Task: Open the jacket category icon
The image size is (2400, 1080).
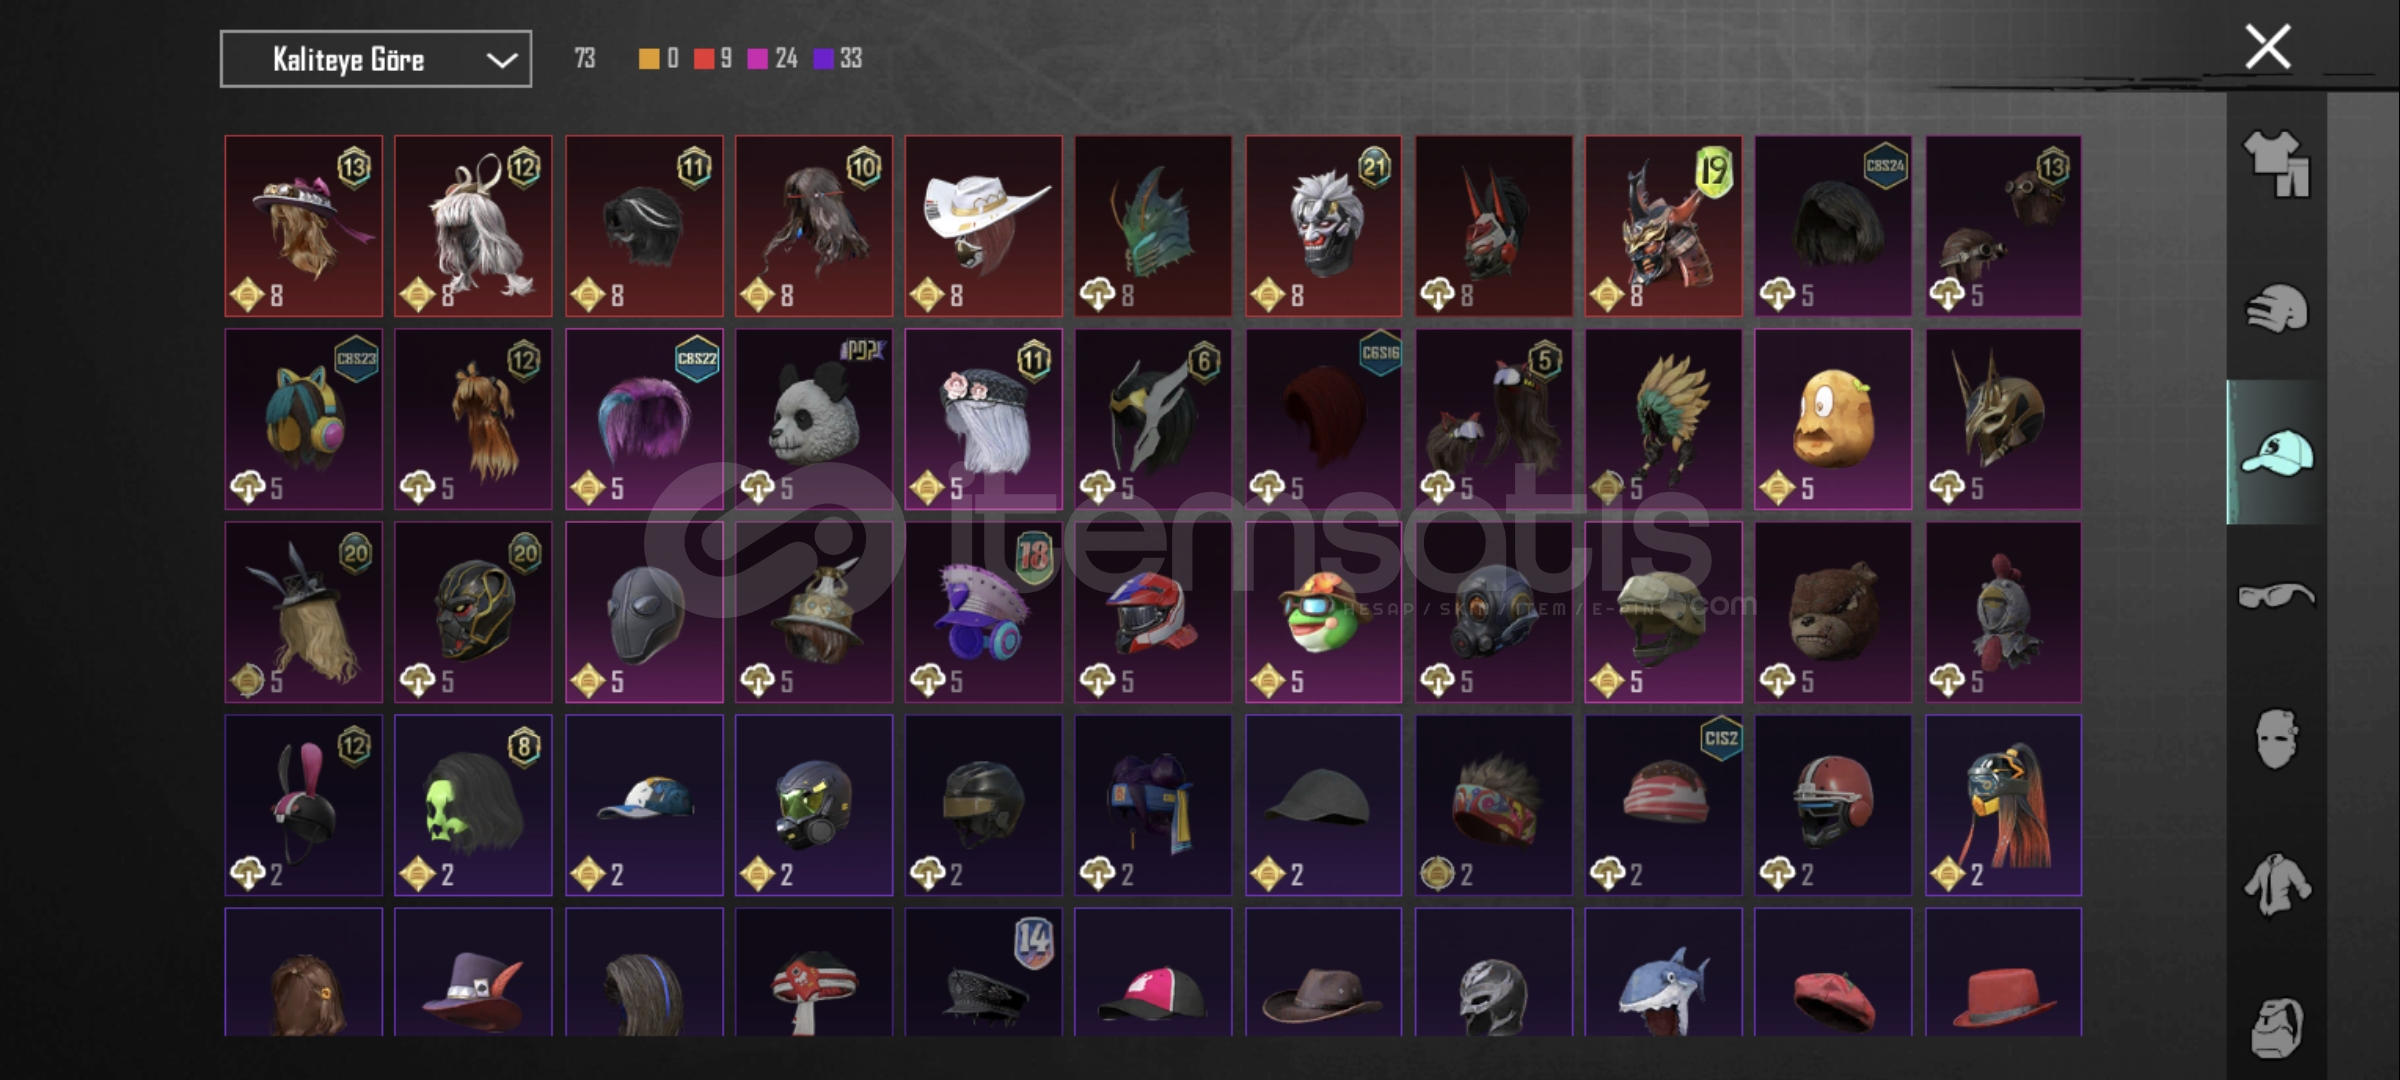Action: (2276, 884)
